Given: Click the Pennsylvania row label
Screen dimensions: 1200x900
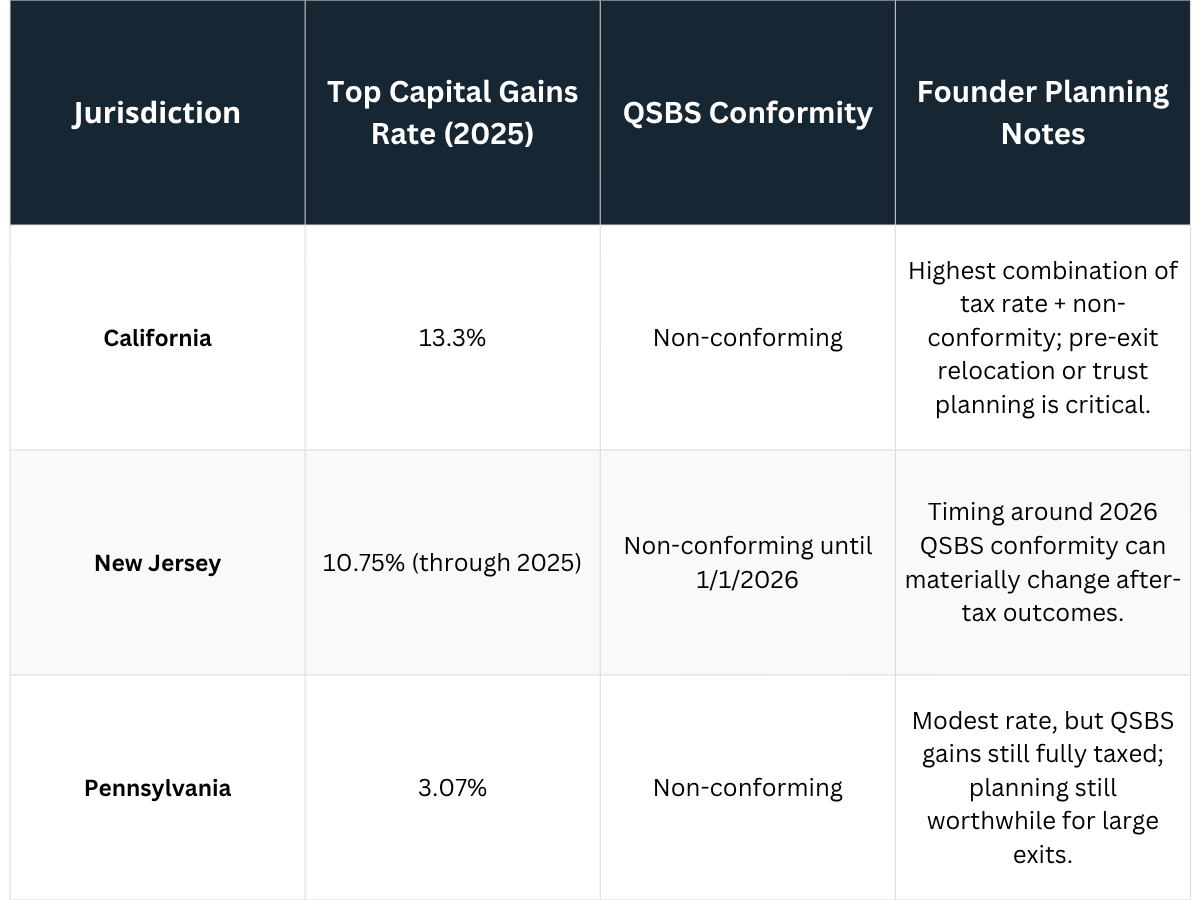Looking at the screenshot, I should pyautogui.click(x=157, y=788).
